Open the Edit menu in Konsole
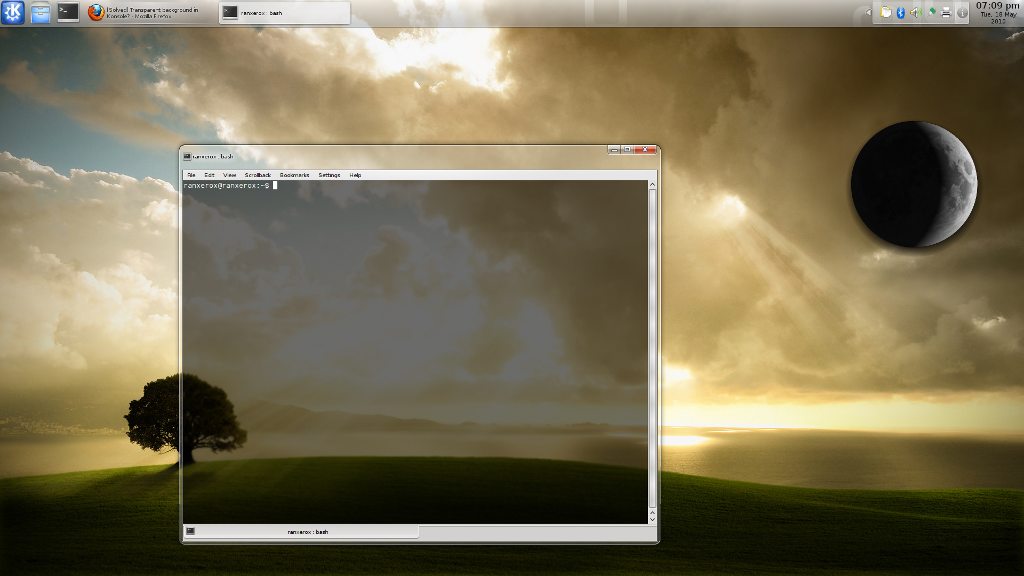Viewport: 1024px width, 576px height. coord(209,175)
